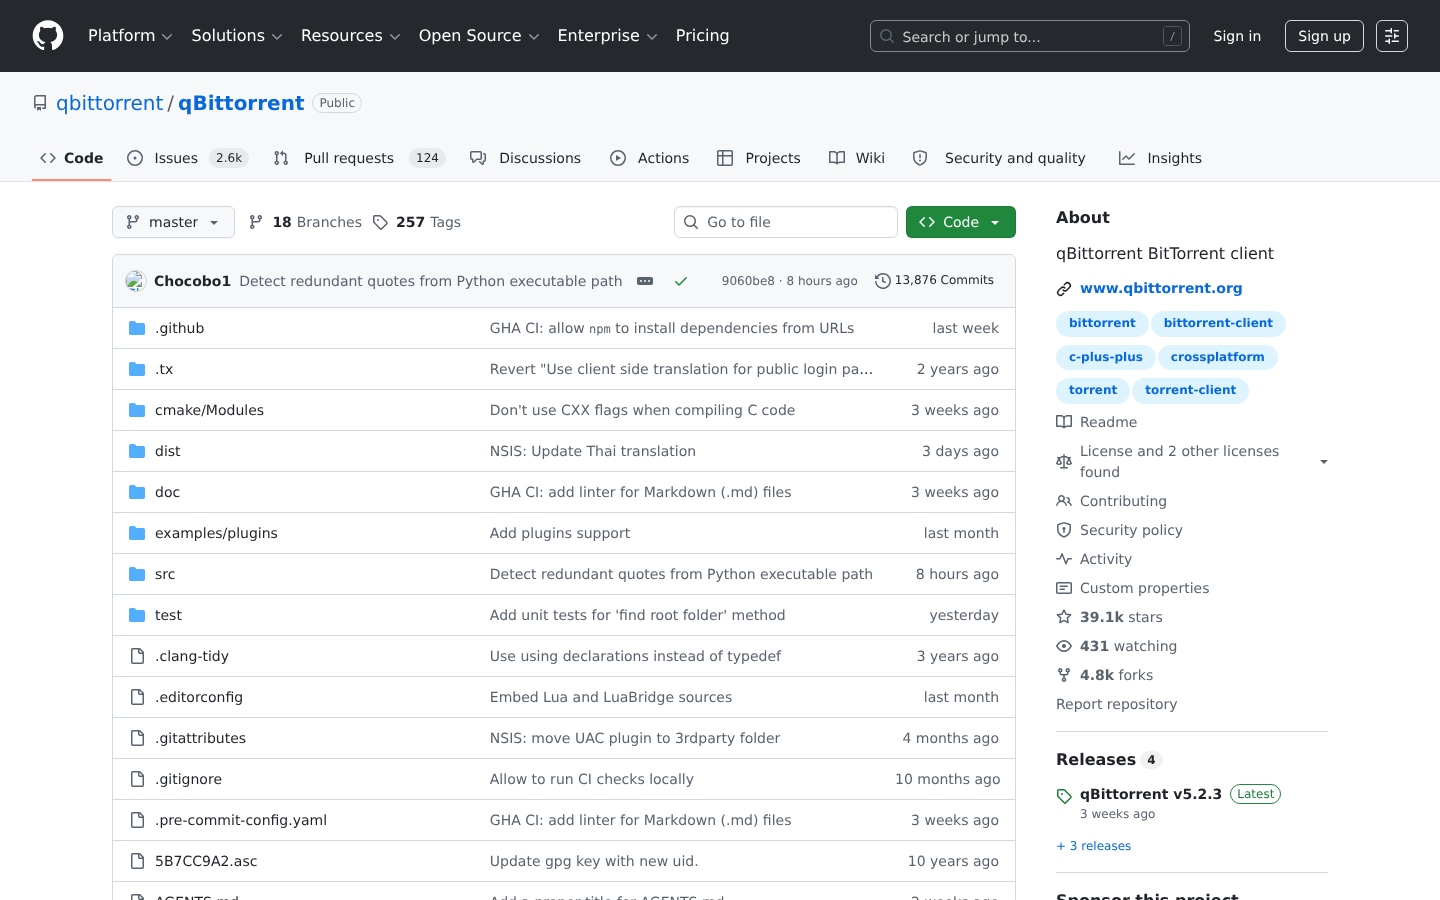
Task: Click the Security policy shield icon
Action: (1064, 530)
